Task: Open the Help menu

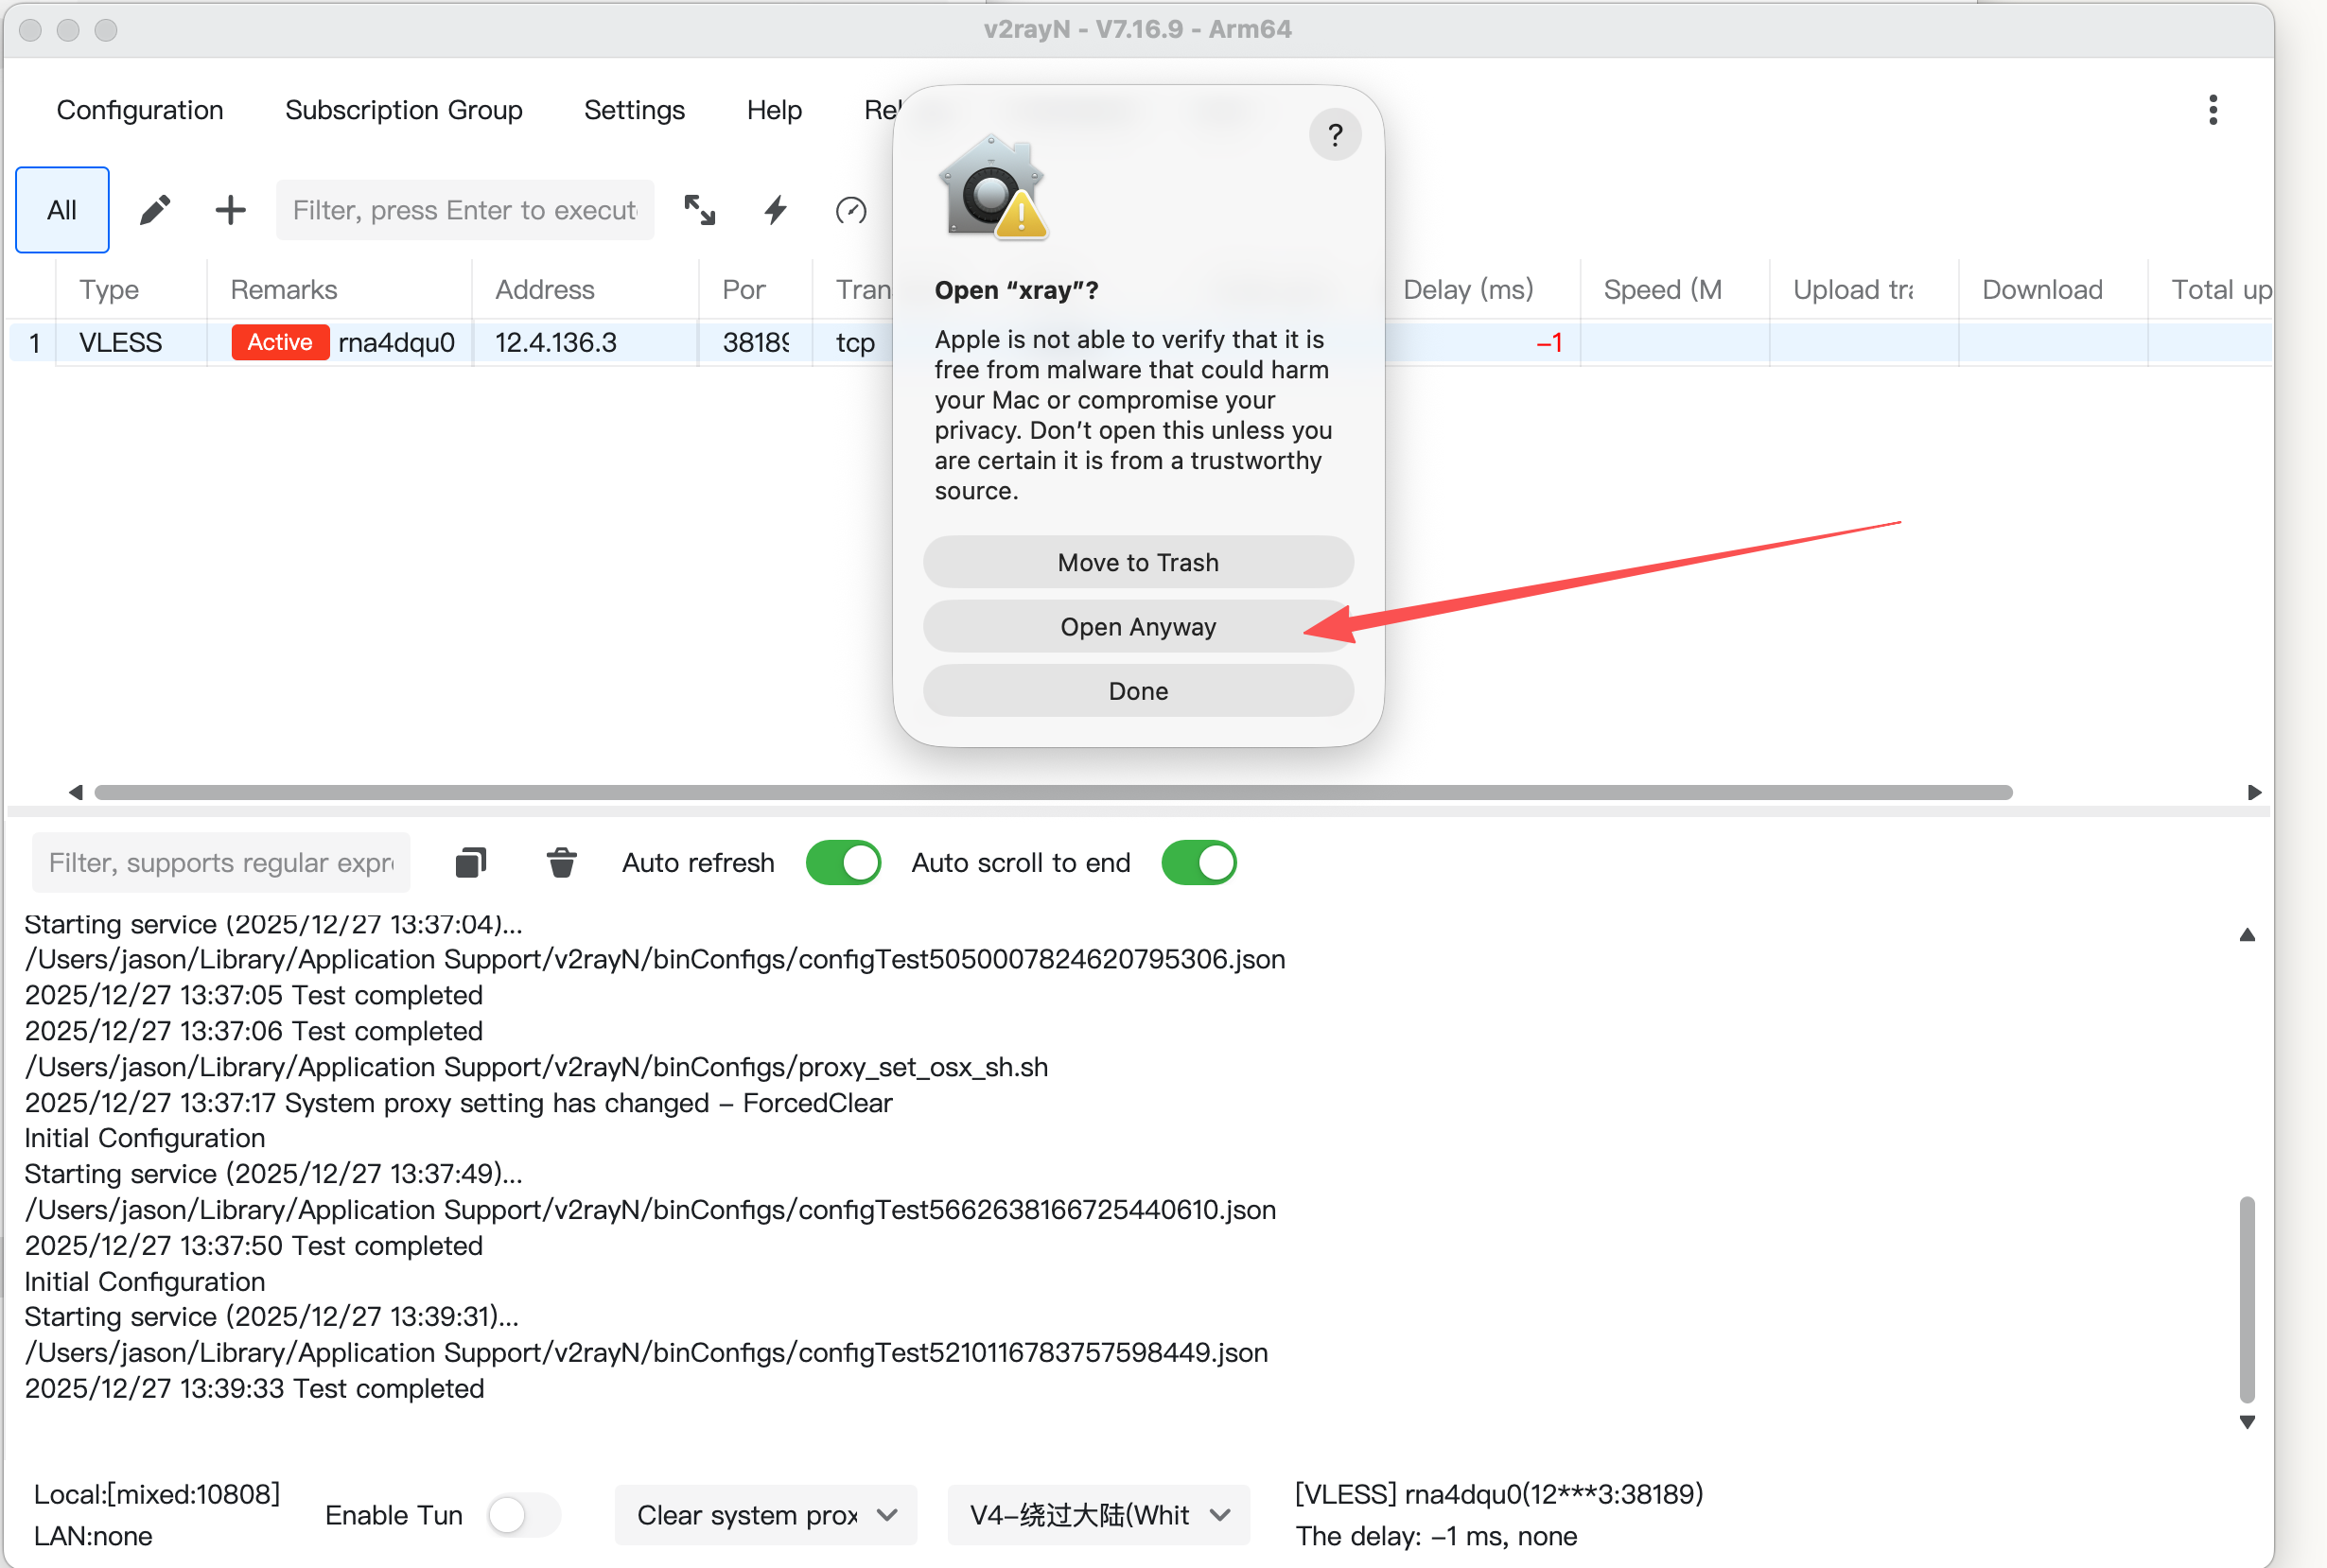Action: tap(774, 110)
